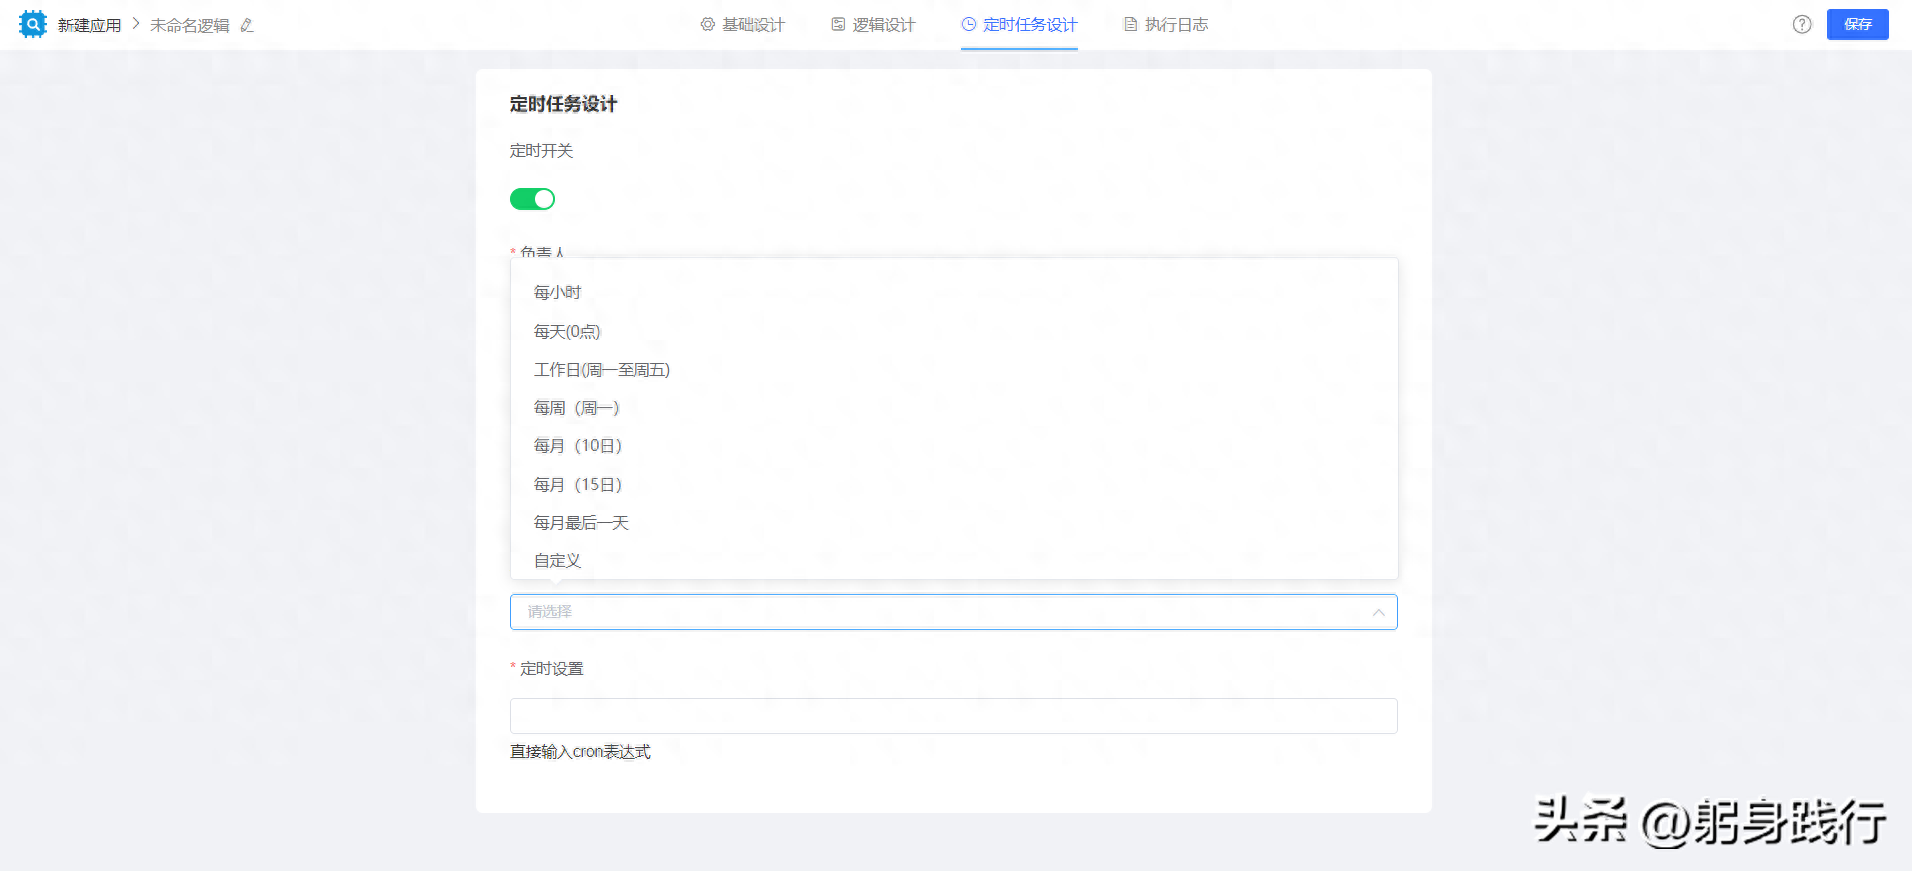Click the blue 保存 button

(1857, 24)
